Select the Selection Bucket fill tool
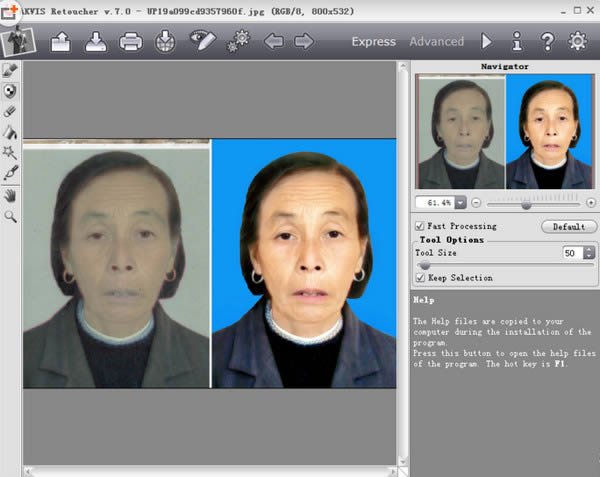This screenshot has width=600, height=477. [x=10, y=131]
